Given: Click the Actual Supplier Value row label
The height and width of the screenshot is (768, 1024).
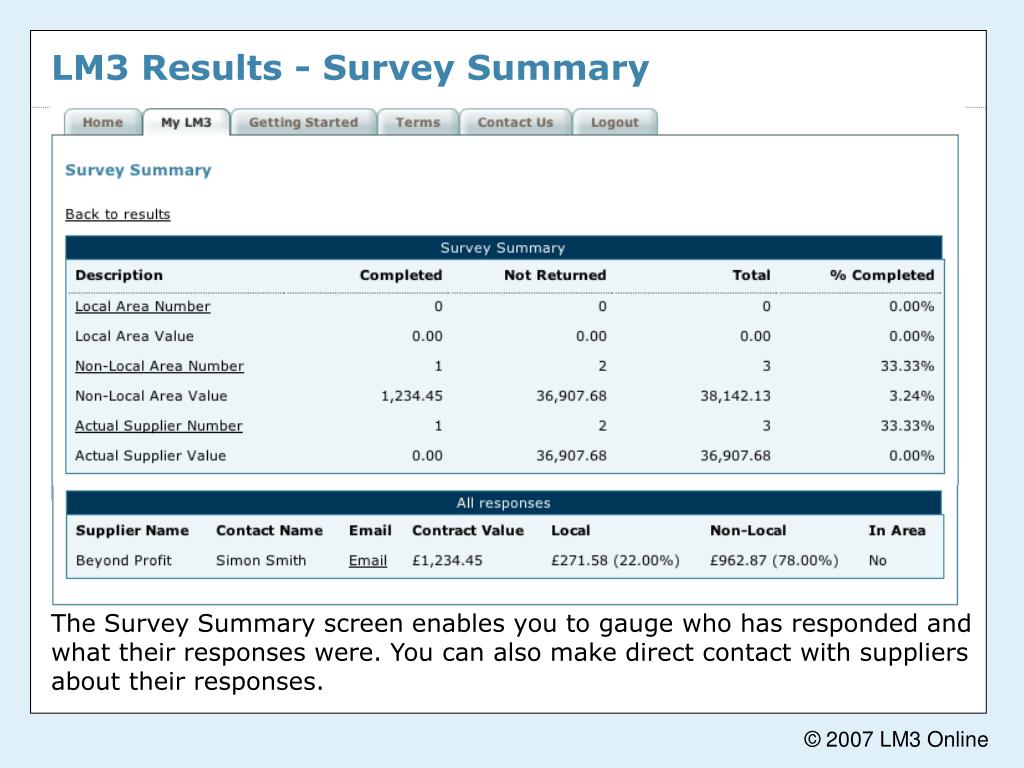Looking at the screenshot, I should (151, 456).
